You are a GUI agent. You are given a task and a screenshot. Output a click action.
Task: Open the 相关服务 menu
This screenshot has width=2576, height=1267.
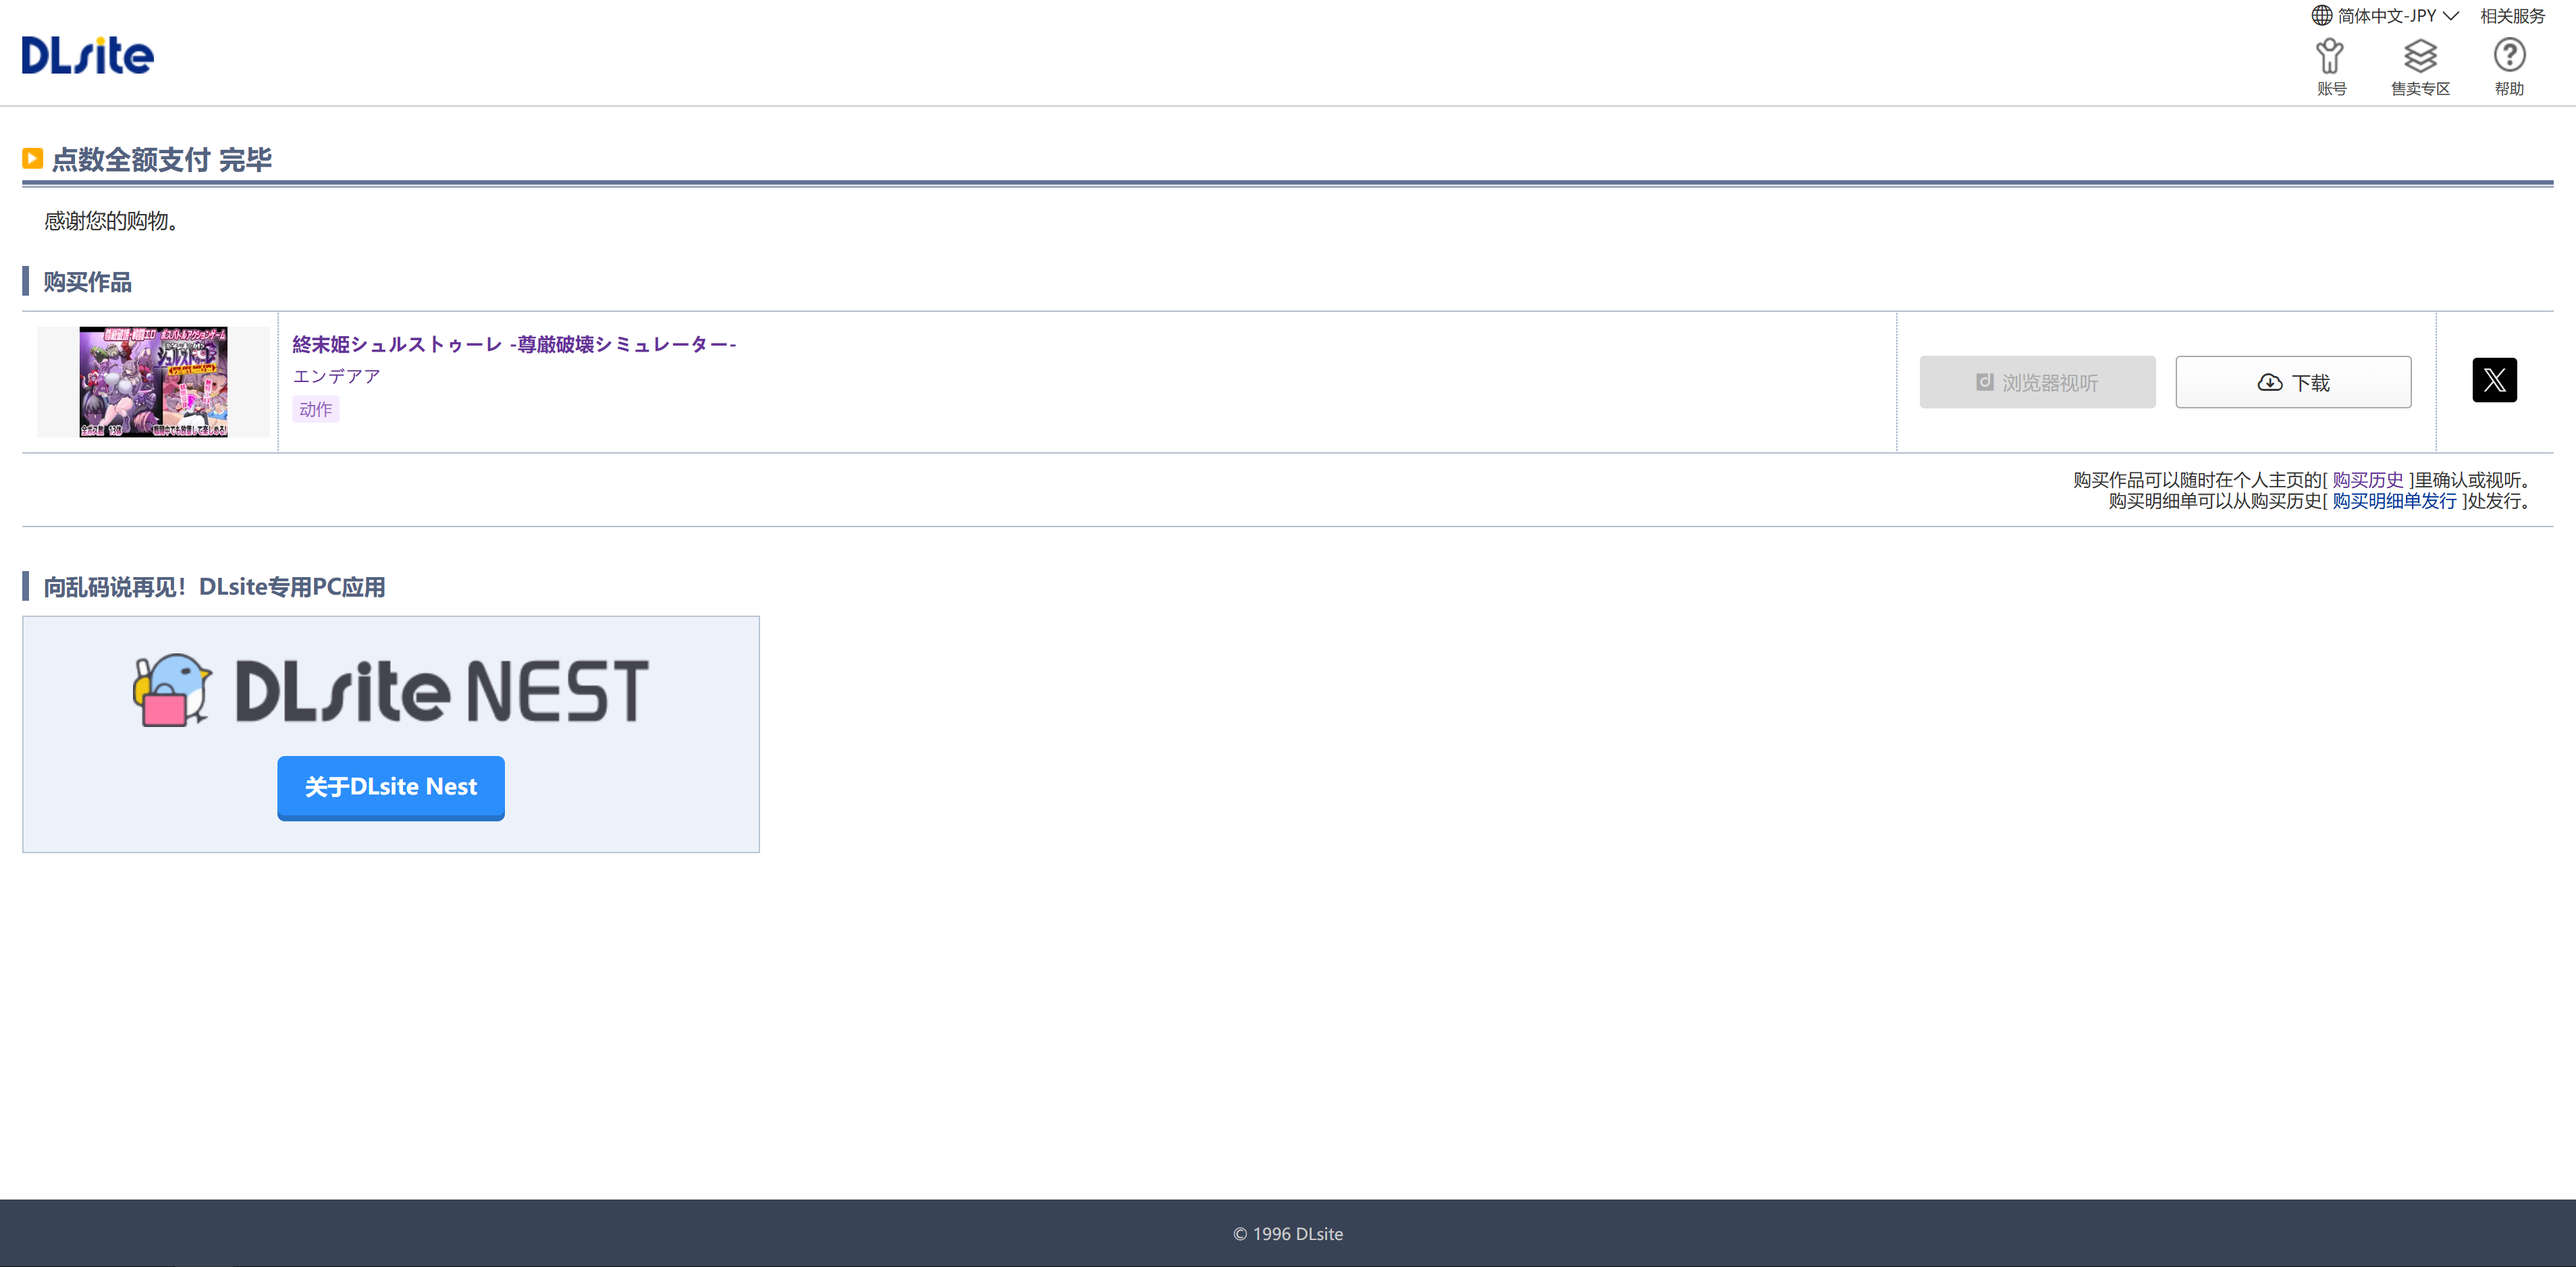[2512, 16]
